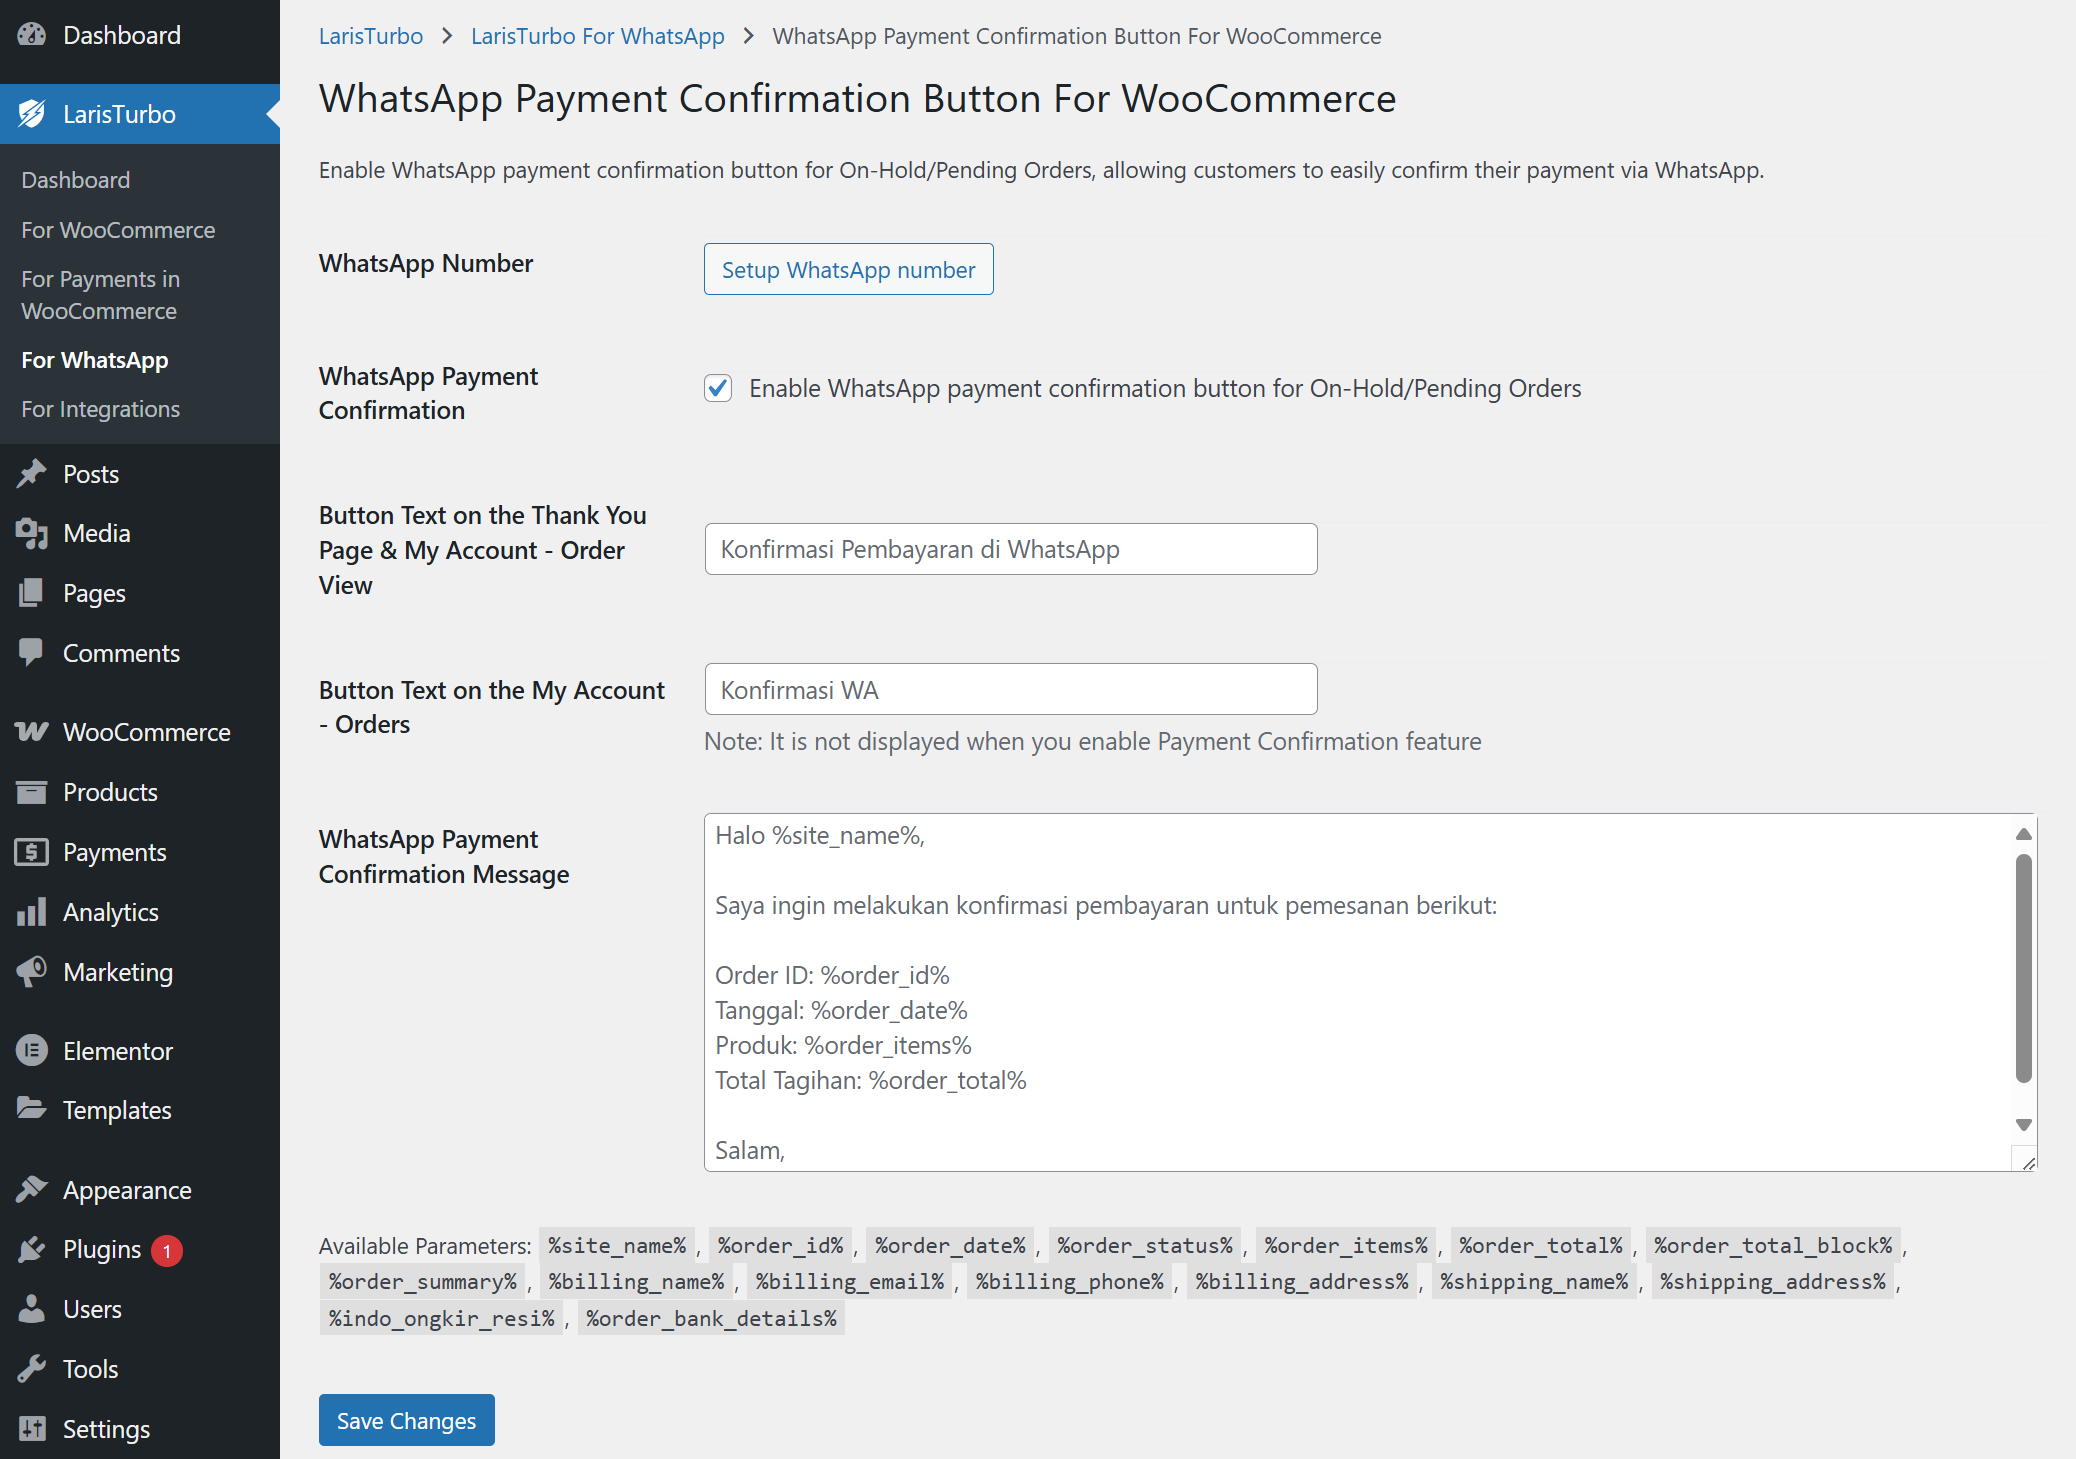The width and height of the screenshot is (2076, 1459).
Task: Click the Tools wrench icon
Action: (32, 1368)
